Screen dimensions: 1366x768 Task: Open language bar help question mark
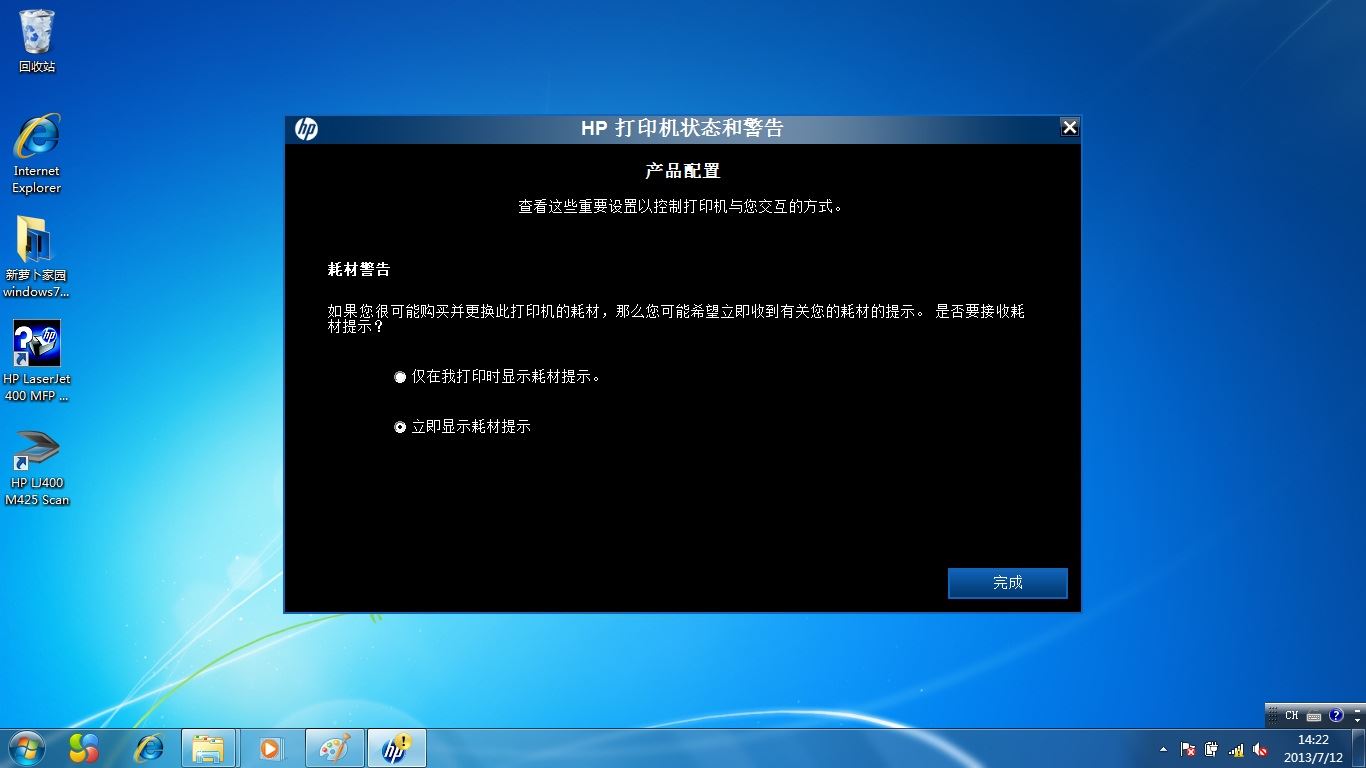pos(1336,715)
